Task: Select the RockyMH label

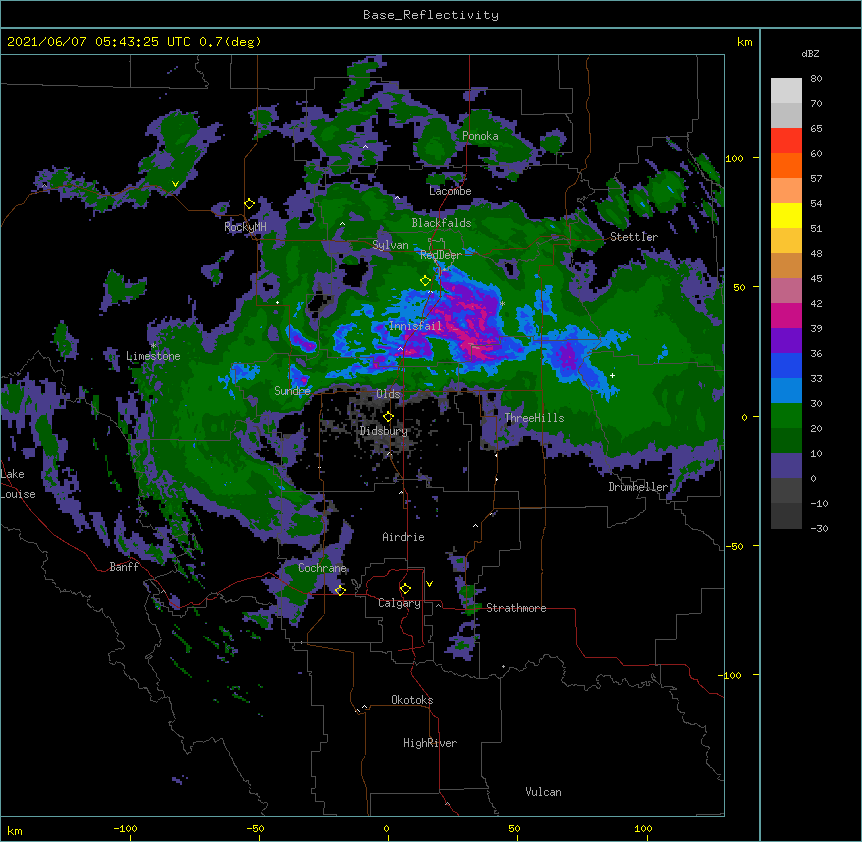Action: click(x=245, y=227)
